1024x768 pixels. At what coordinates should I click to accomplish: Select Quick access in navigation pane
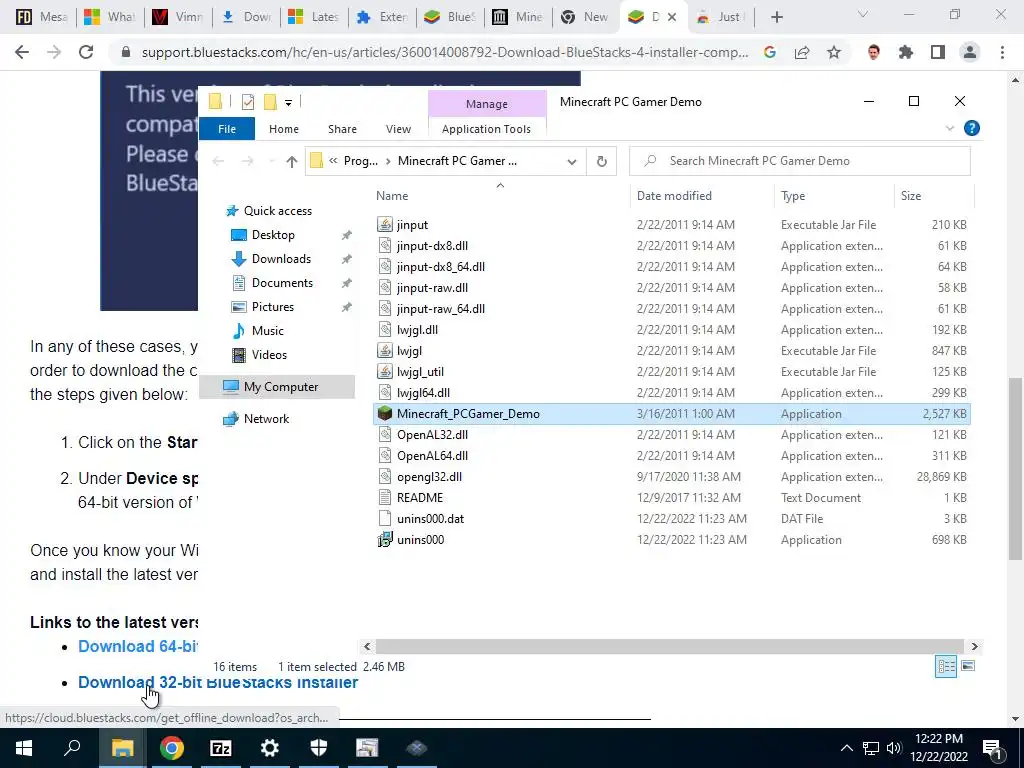tap(278, 211)
